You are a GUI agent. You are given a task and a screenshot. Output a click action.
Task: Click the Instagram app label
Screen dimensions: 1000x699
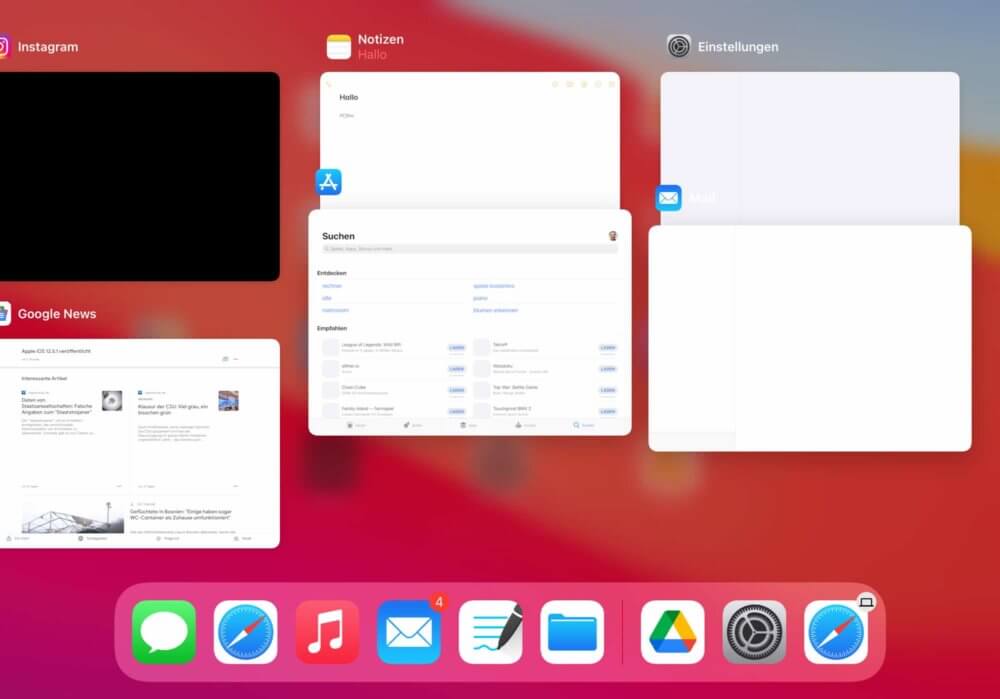click(48, 47)
